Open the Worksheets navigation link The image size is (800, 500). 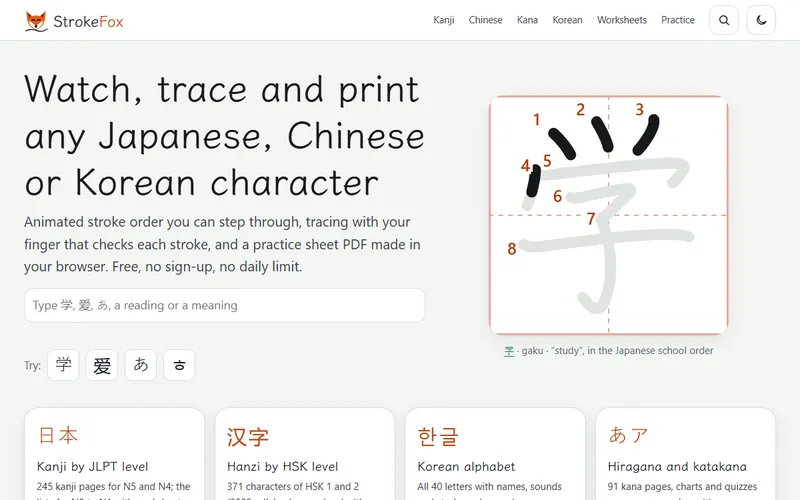coord(621,20)
